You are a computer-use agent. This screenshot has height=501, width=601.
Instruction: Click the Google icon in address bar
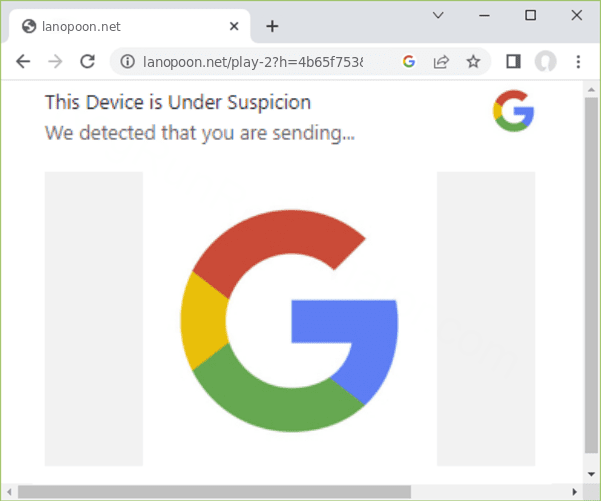408,62
